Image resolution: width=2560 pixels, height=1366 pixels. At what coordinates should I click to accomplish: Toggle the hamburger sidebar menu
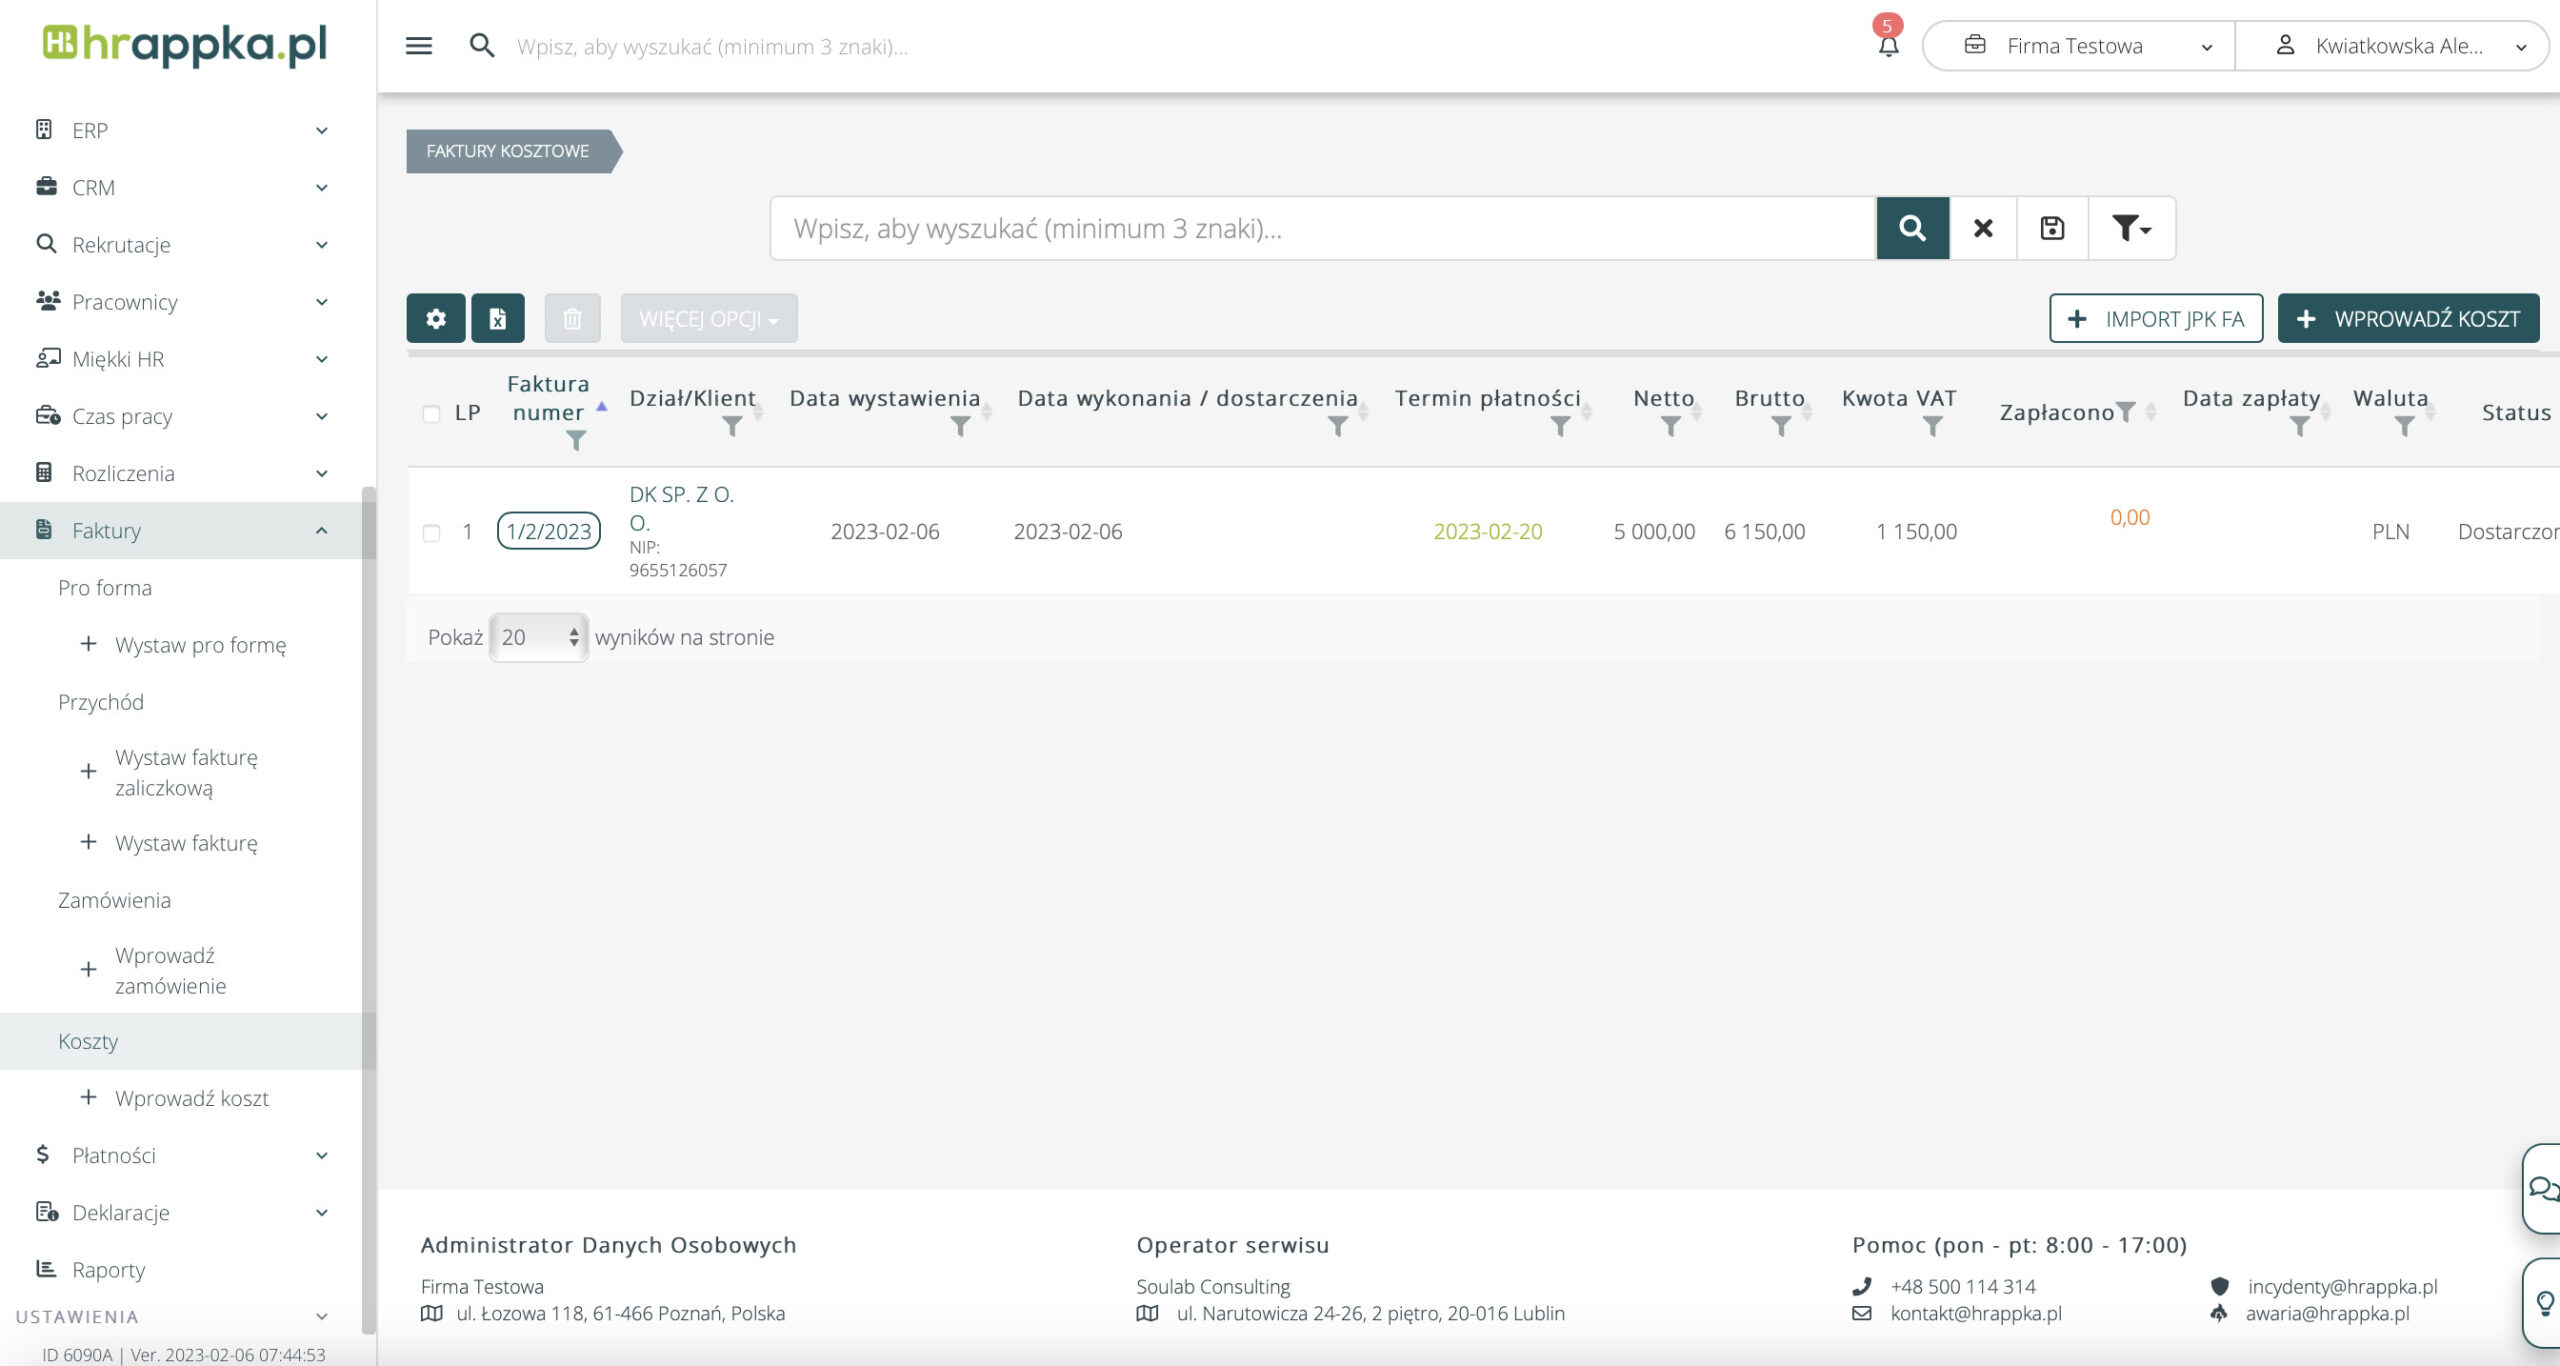click(418, 46)
